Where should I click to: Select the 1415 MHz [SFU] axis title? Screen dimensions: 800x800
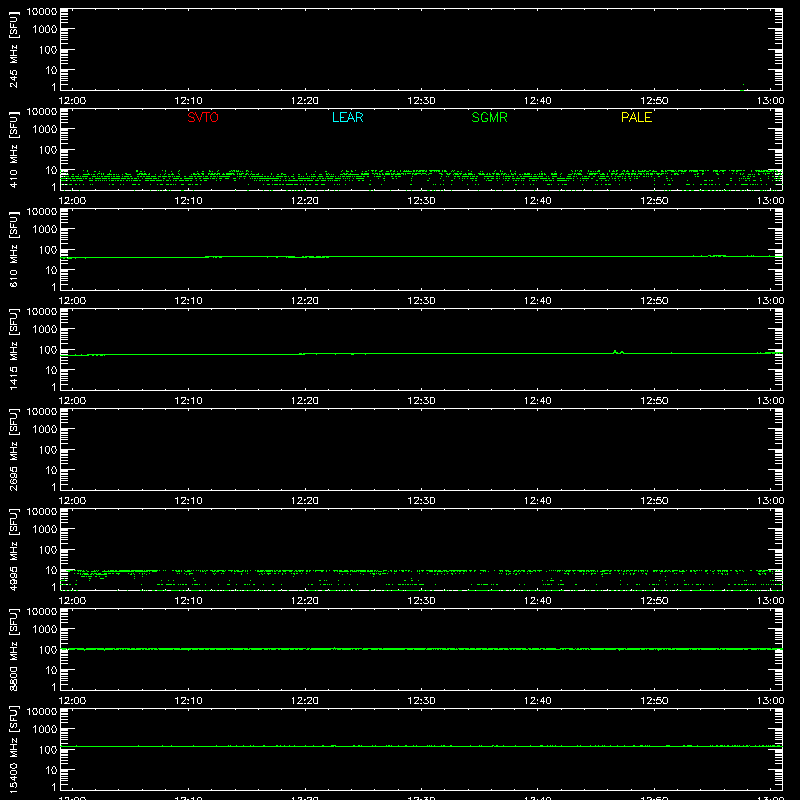click(13, 349)
